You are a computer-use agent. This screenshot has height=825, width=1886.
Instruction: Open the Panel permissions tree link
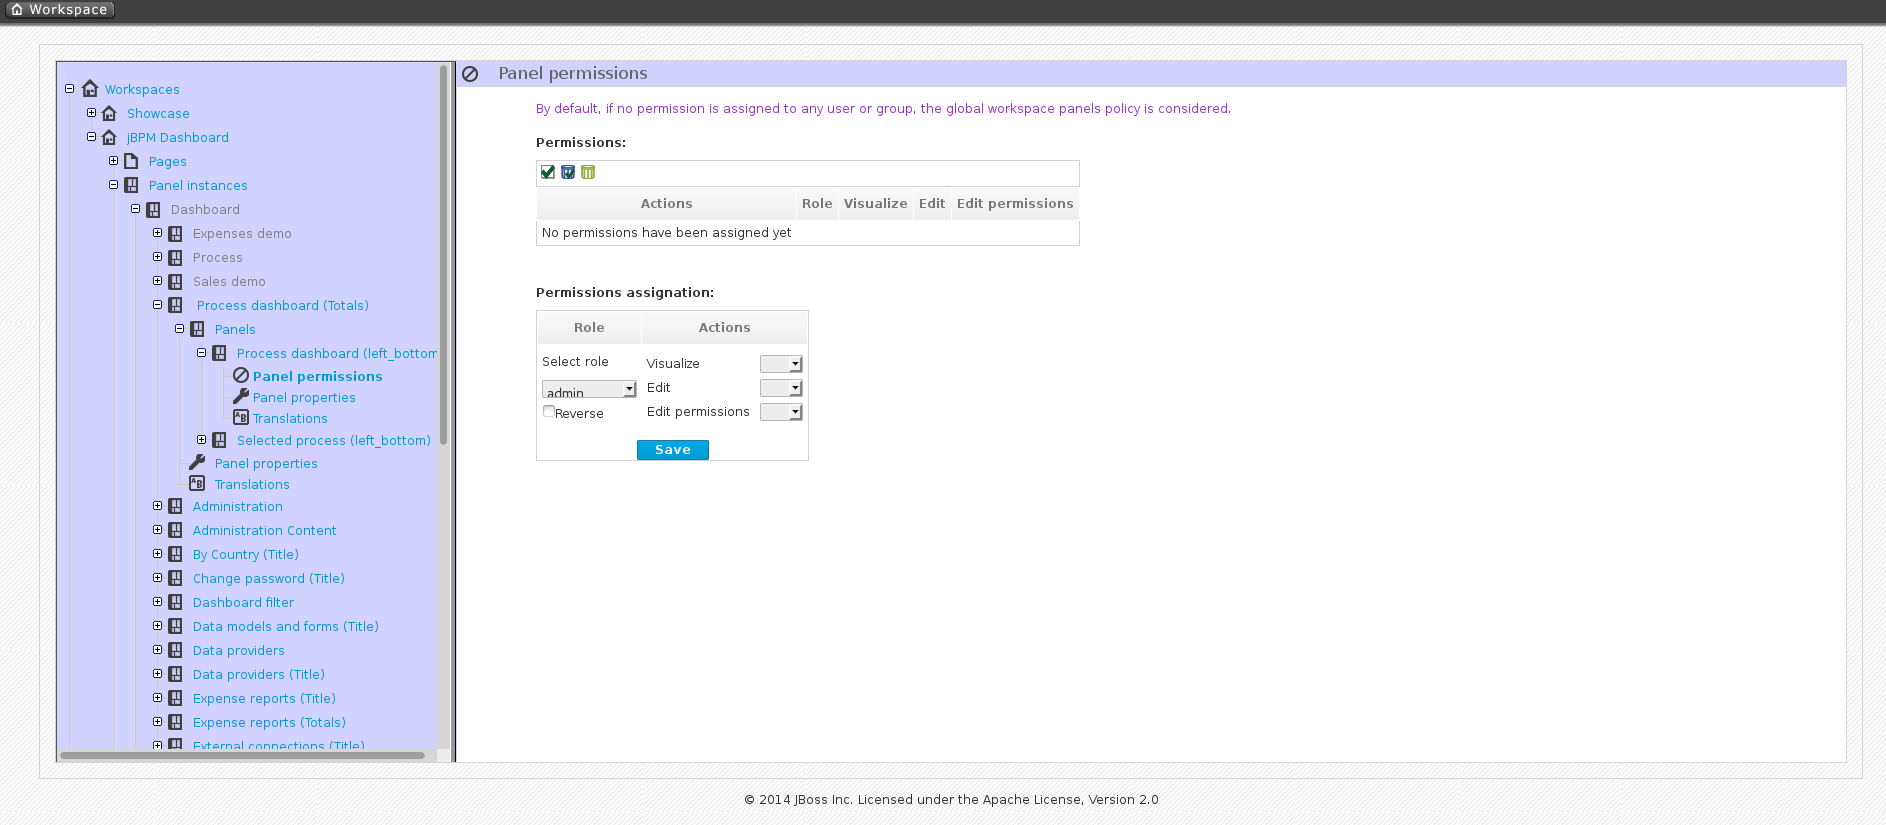pos(318,376)
